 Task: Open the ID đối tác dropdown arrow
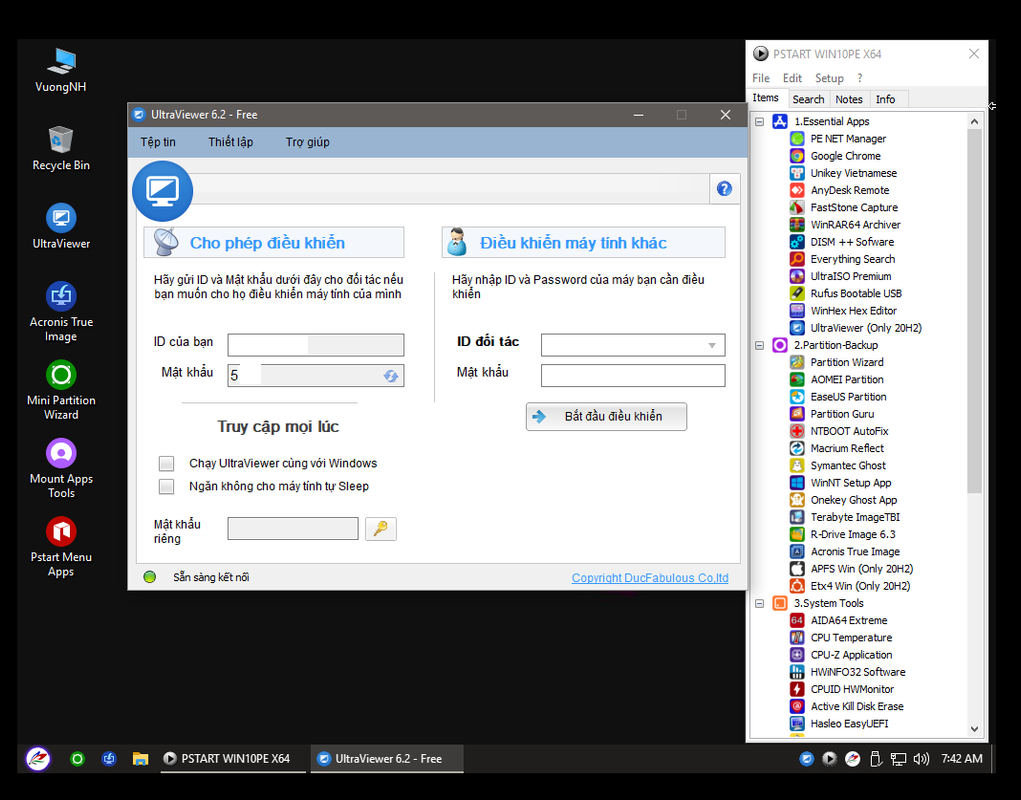point(712,345)
